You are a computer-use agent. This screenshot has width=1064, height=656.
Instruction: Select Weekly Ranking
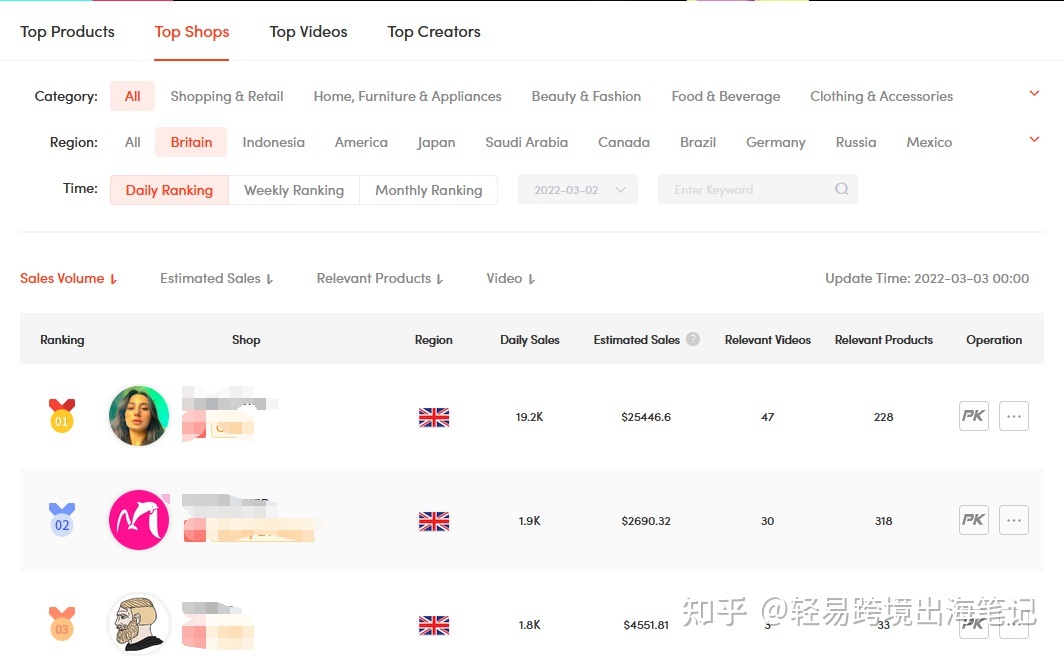294,189
